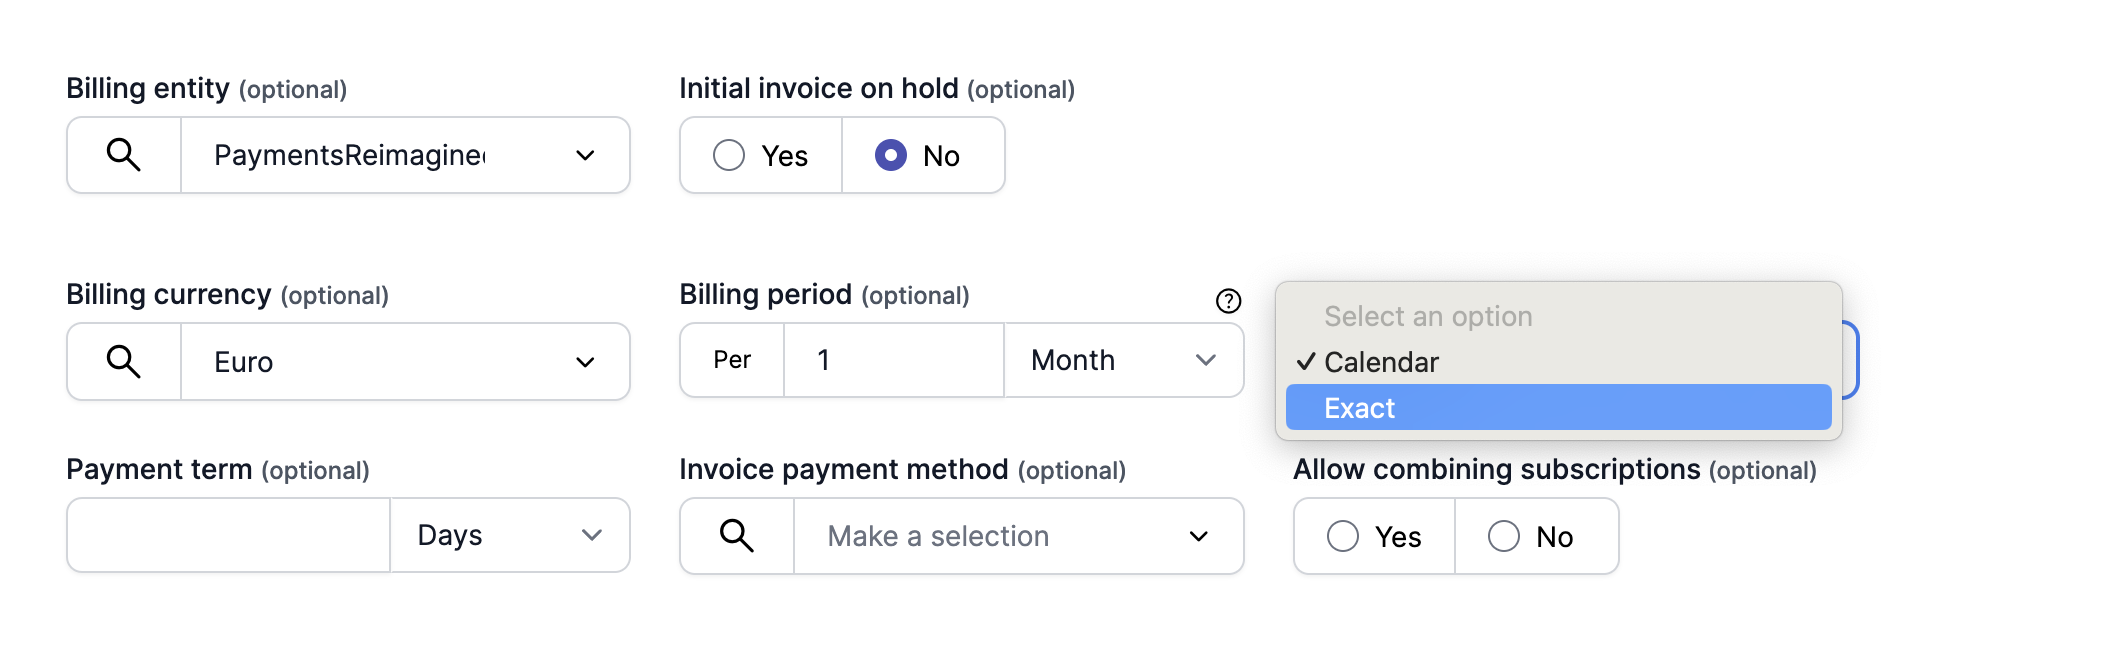Click the Billing entity search icon

point(124,155)
